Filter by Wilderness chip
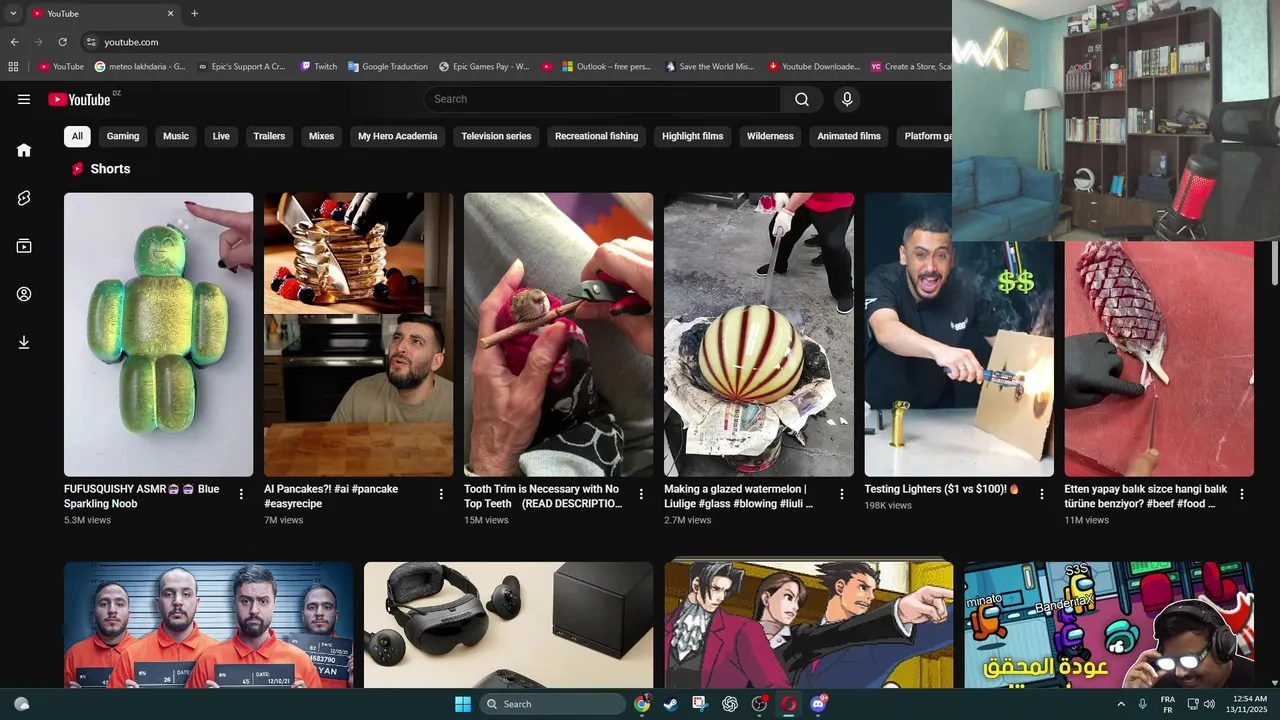 pos(770,136)
